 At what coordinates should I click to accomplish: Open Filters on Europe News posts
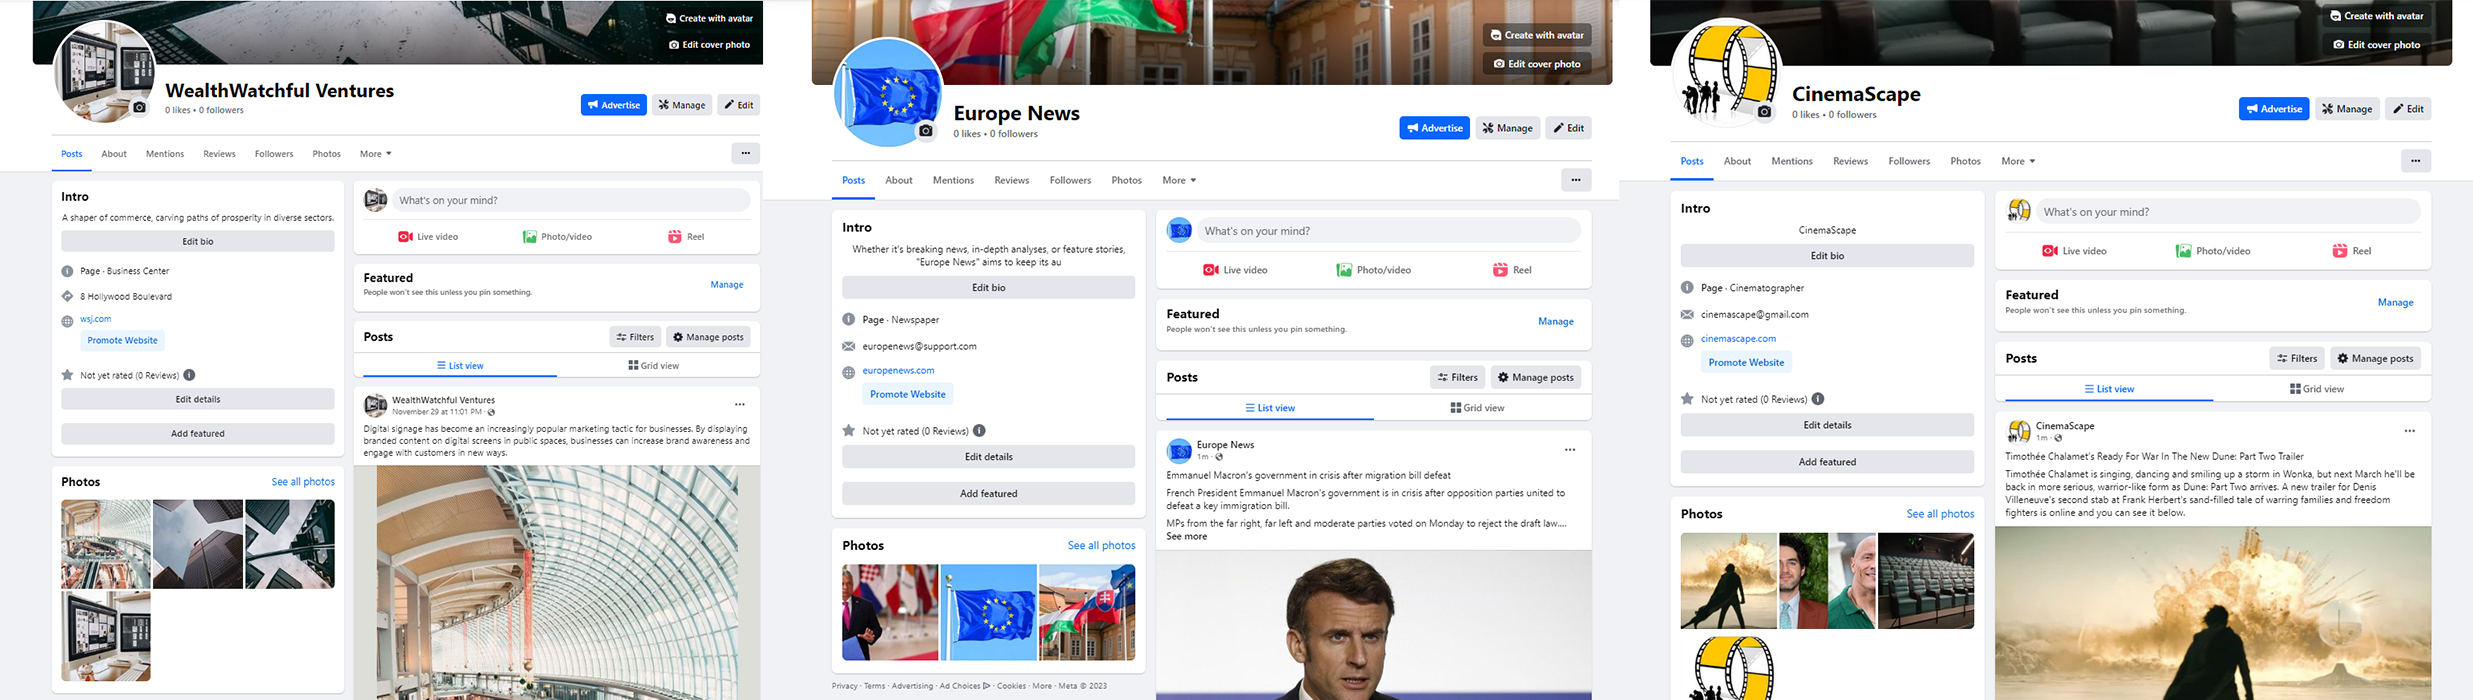(x=1457, y=377)
